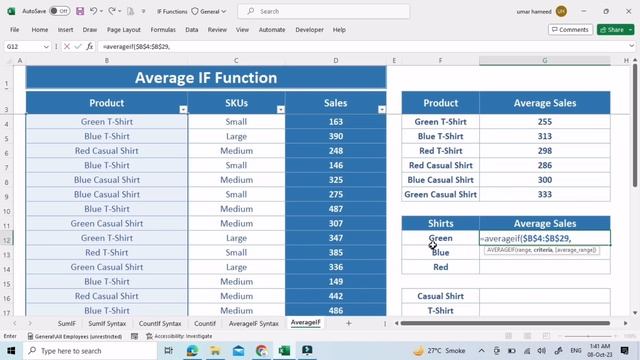This screenshot has width=640, height=360.
Task: Click the Redo arrow icon
Action: 112,11
